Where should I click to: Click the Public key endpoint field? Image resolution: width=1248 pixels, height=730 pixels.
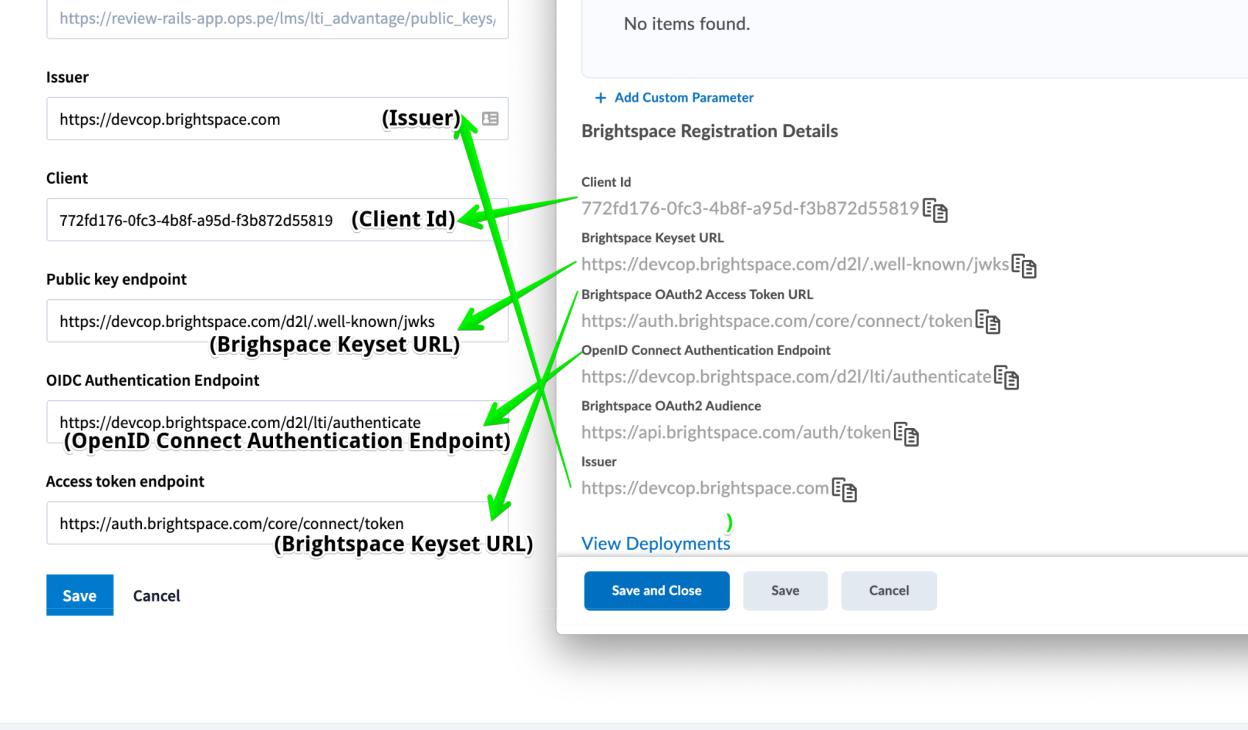(277, 321)
